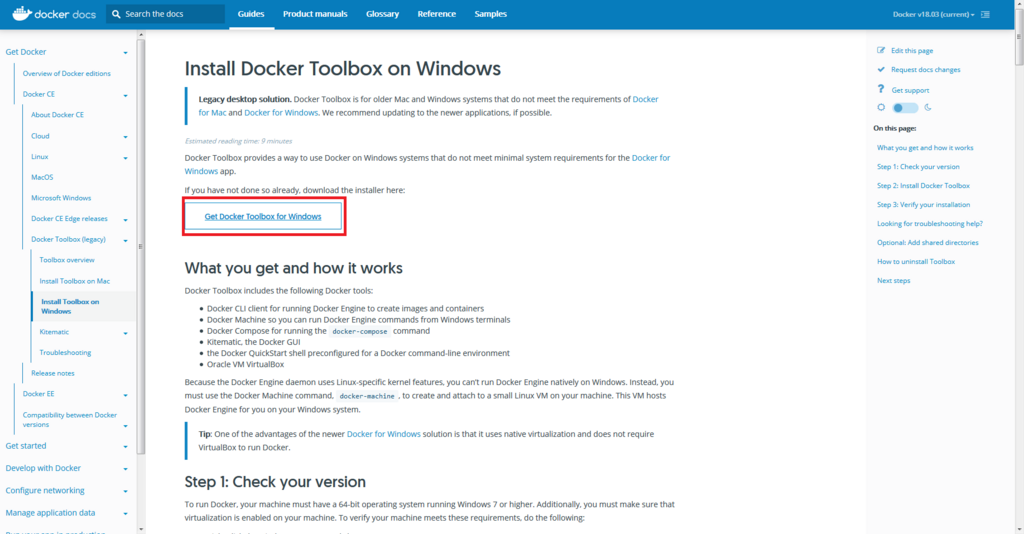This screenshot has width=1024, height=534.
Task: Jump to Step 2: Install Docker Toolbox
Action: click(923, 185)
